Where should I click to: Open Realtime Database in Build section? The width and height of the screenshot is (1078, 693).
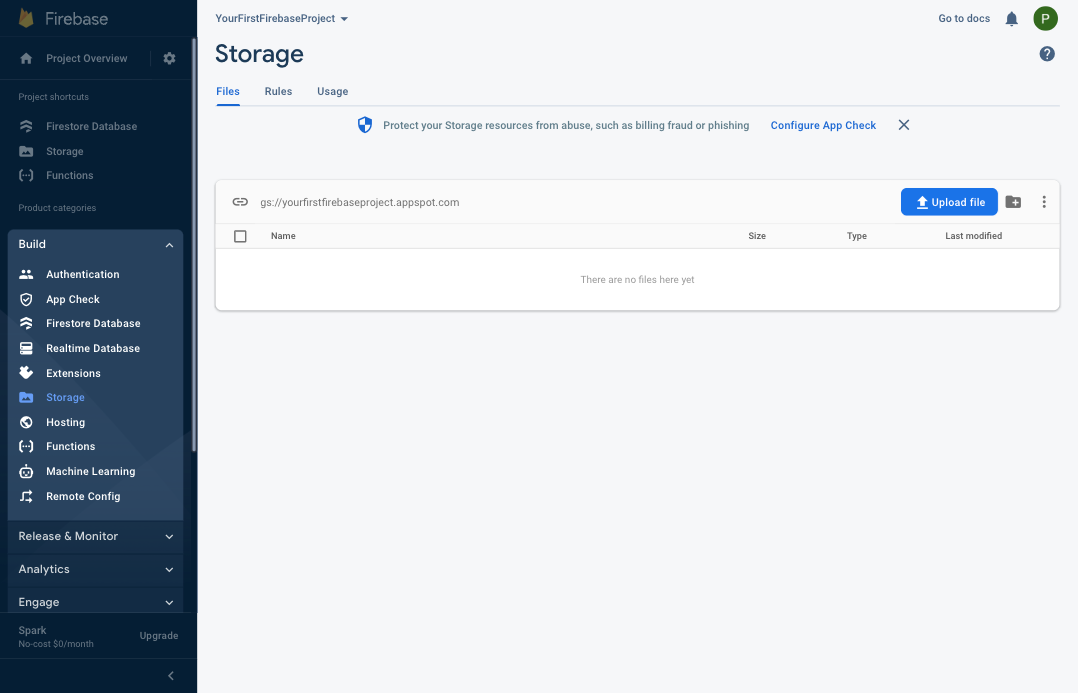93,349
